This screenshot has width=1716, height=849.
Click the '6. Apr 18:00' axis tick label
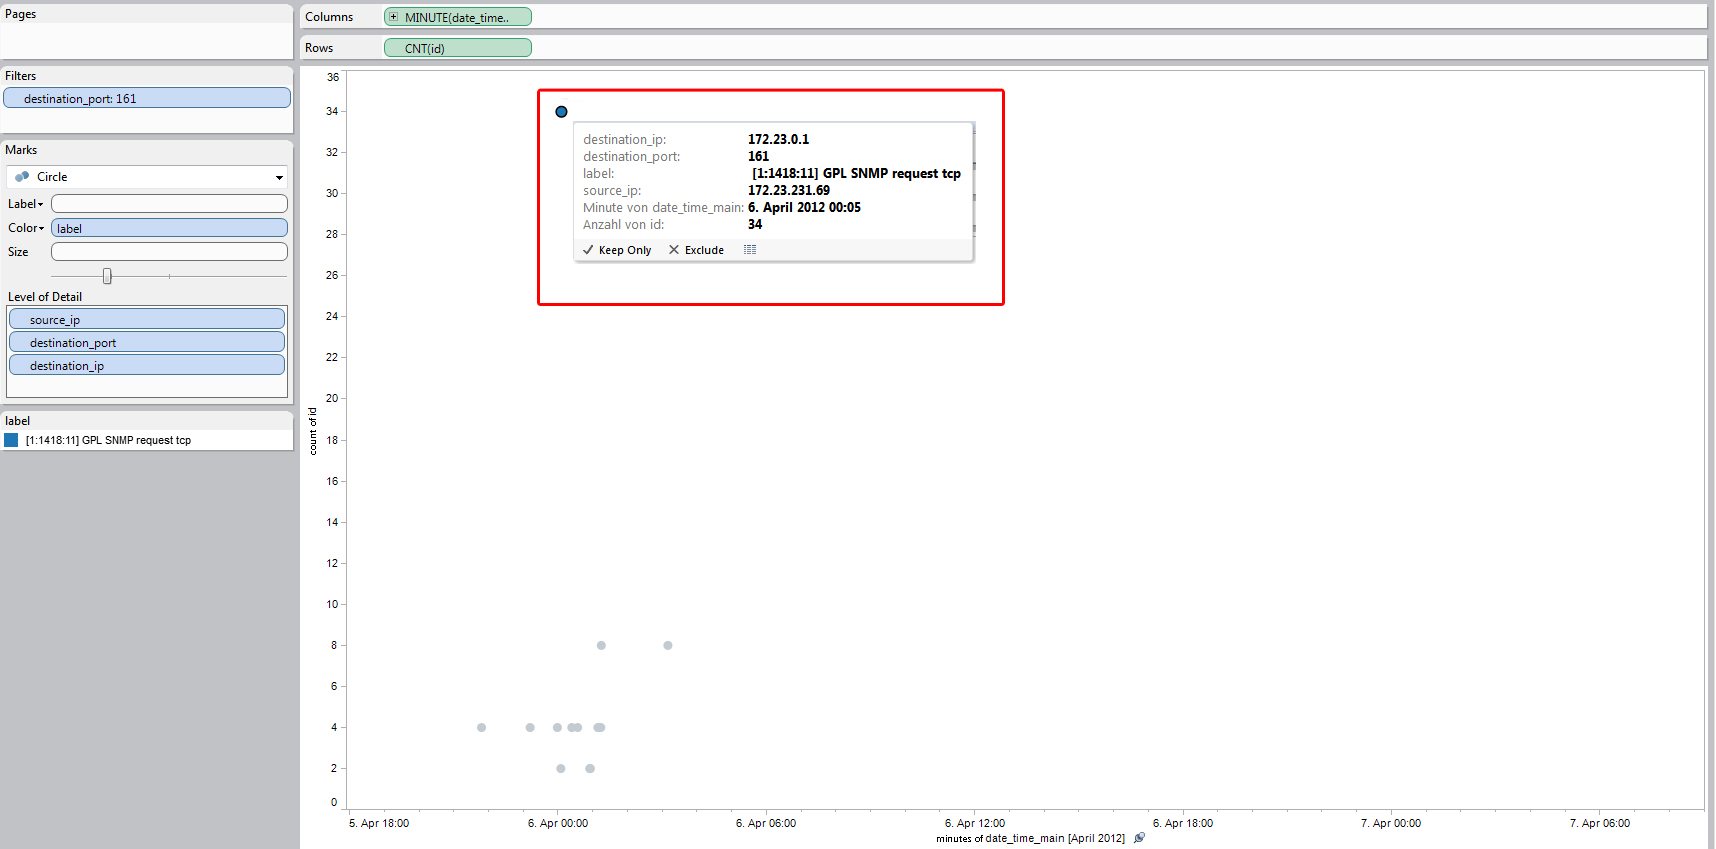click(1183, 823)
